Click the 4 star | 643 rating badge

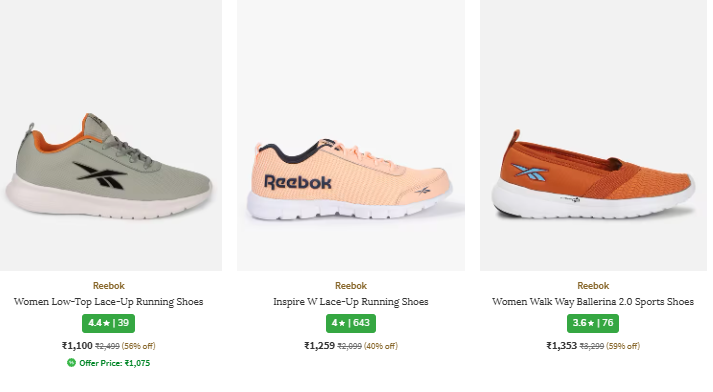(351, 323)
